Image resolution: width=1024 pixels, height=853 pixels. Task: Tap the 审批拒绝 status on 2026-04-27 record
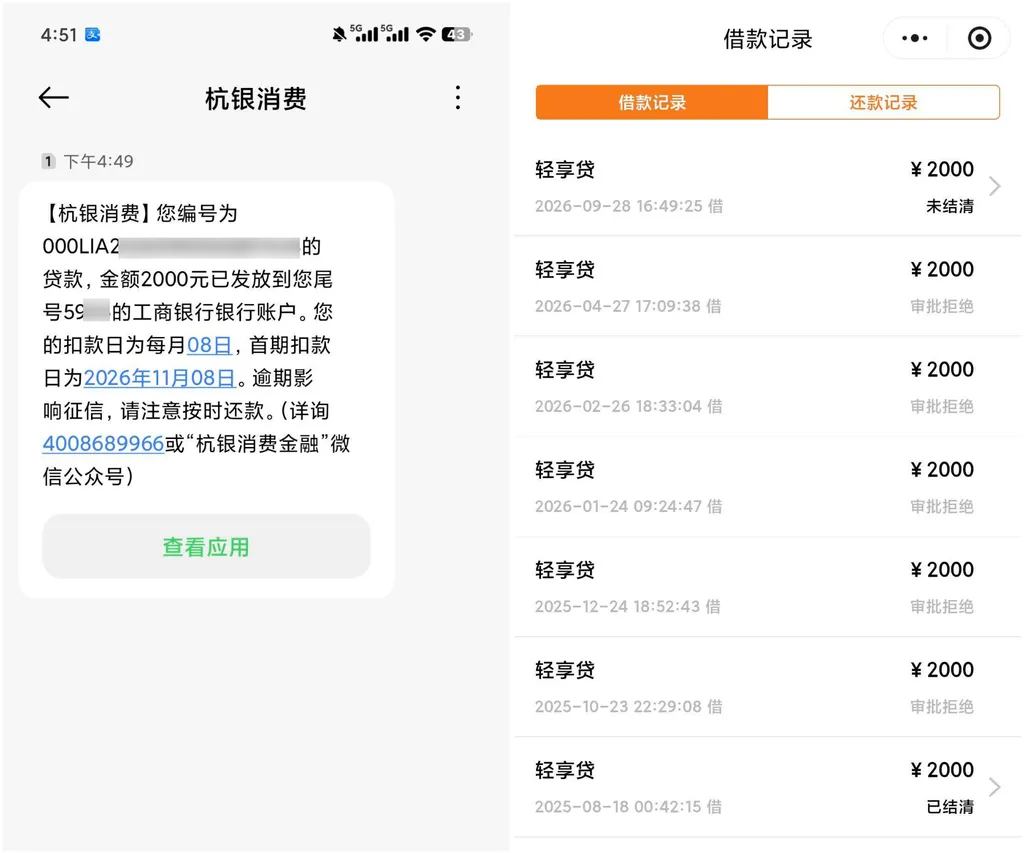pos(942,306)
